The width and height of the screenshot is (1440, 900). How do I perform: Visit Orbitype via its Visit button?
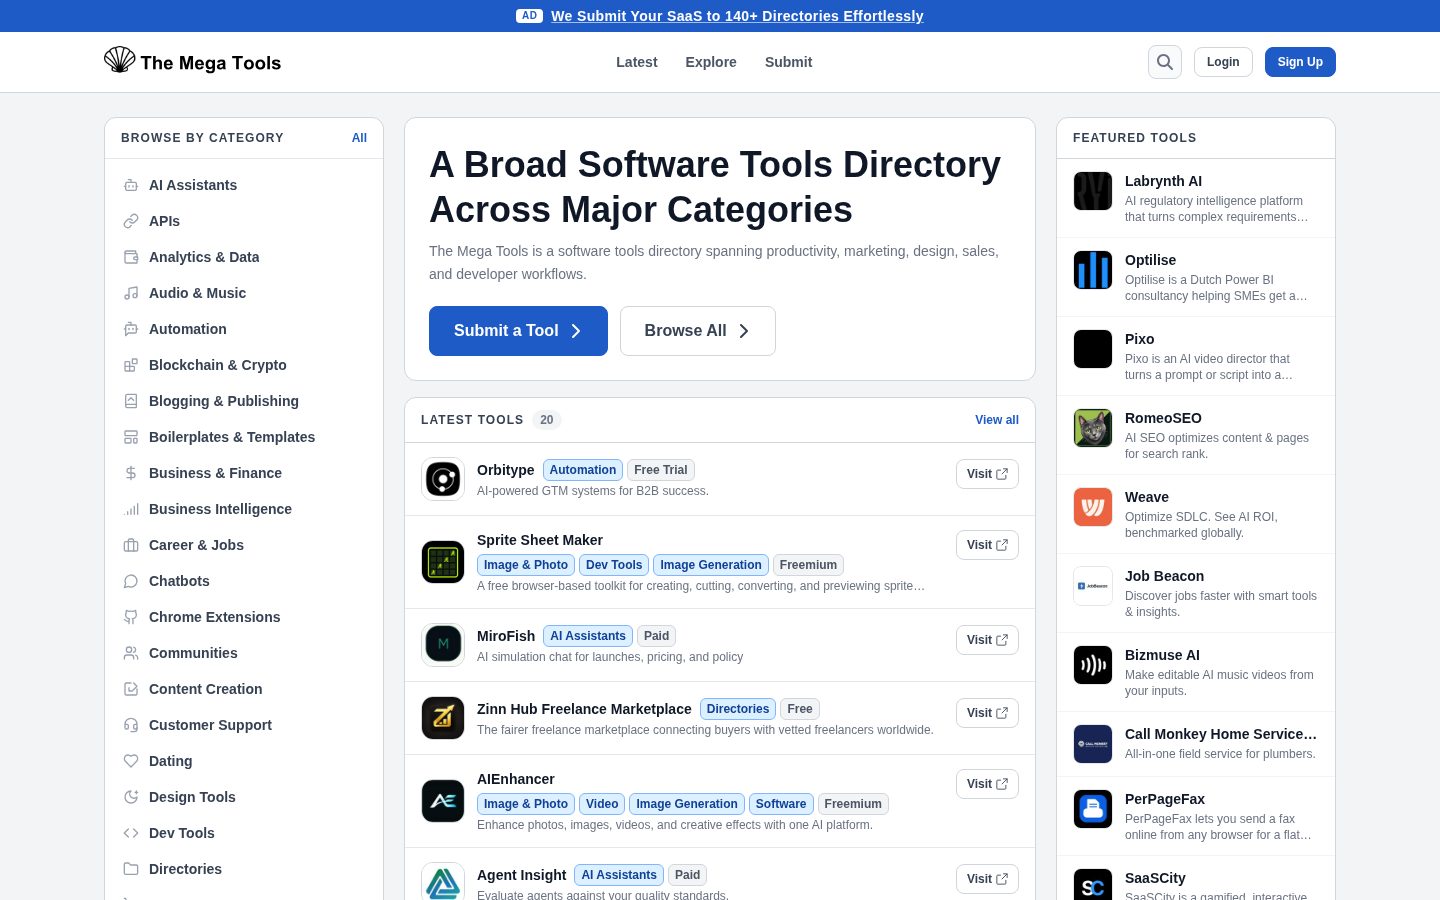pyautogui.click(x=987, y=474)
